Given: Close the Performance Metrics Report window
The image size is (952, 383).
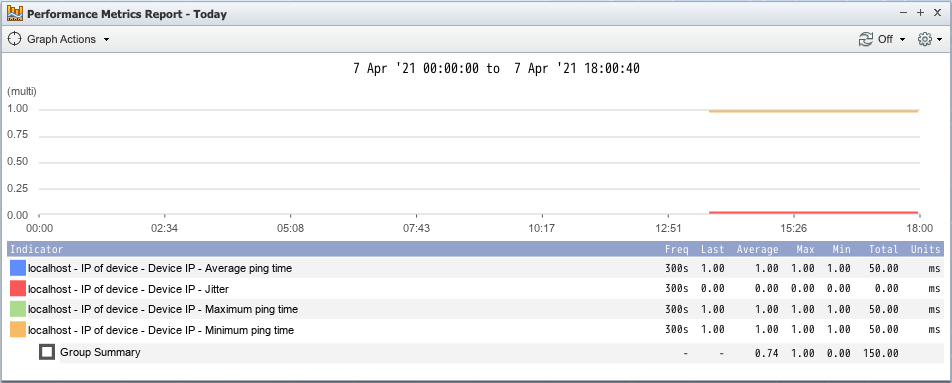Looking at the screenshot, I should point(937,13).
